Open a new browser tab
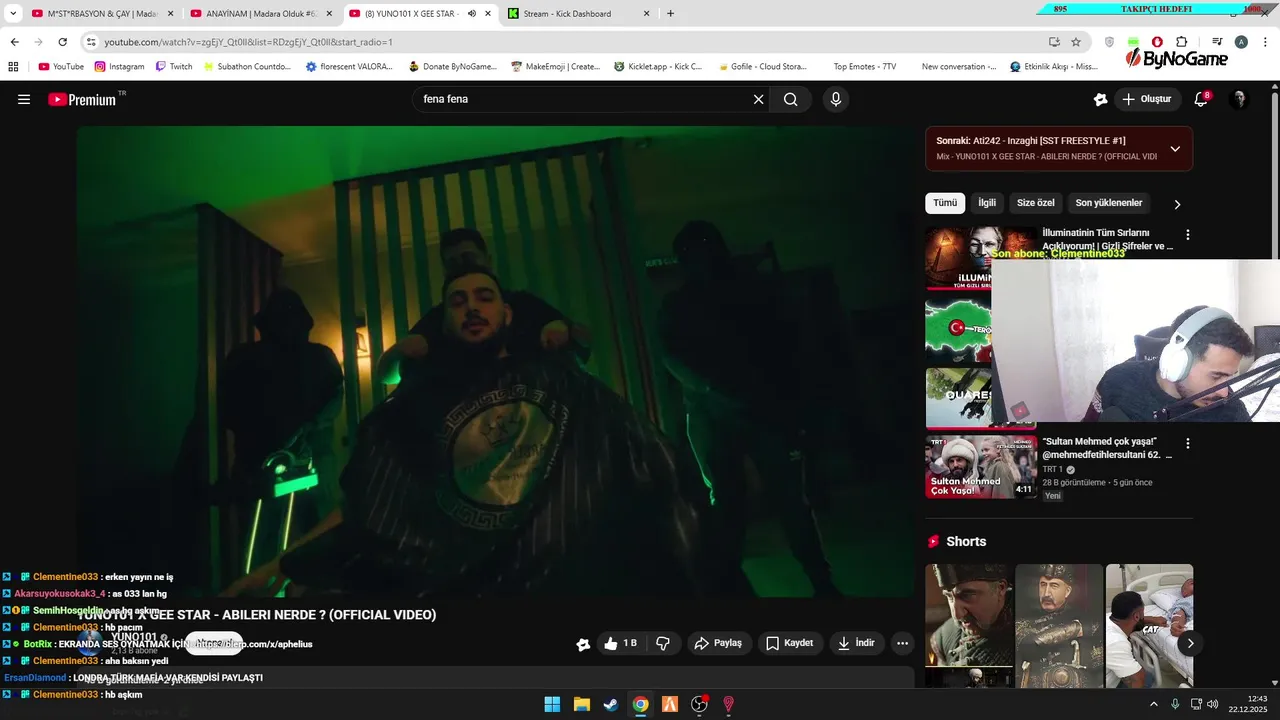1280x720 pixels. (670, 14)
